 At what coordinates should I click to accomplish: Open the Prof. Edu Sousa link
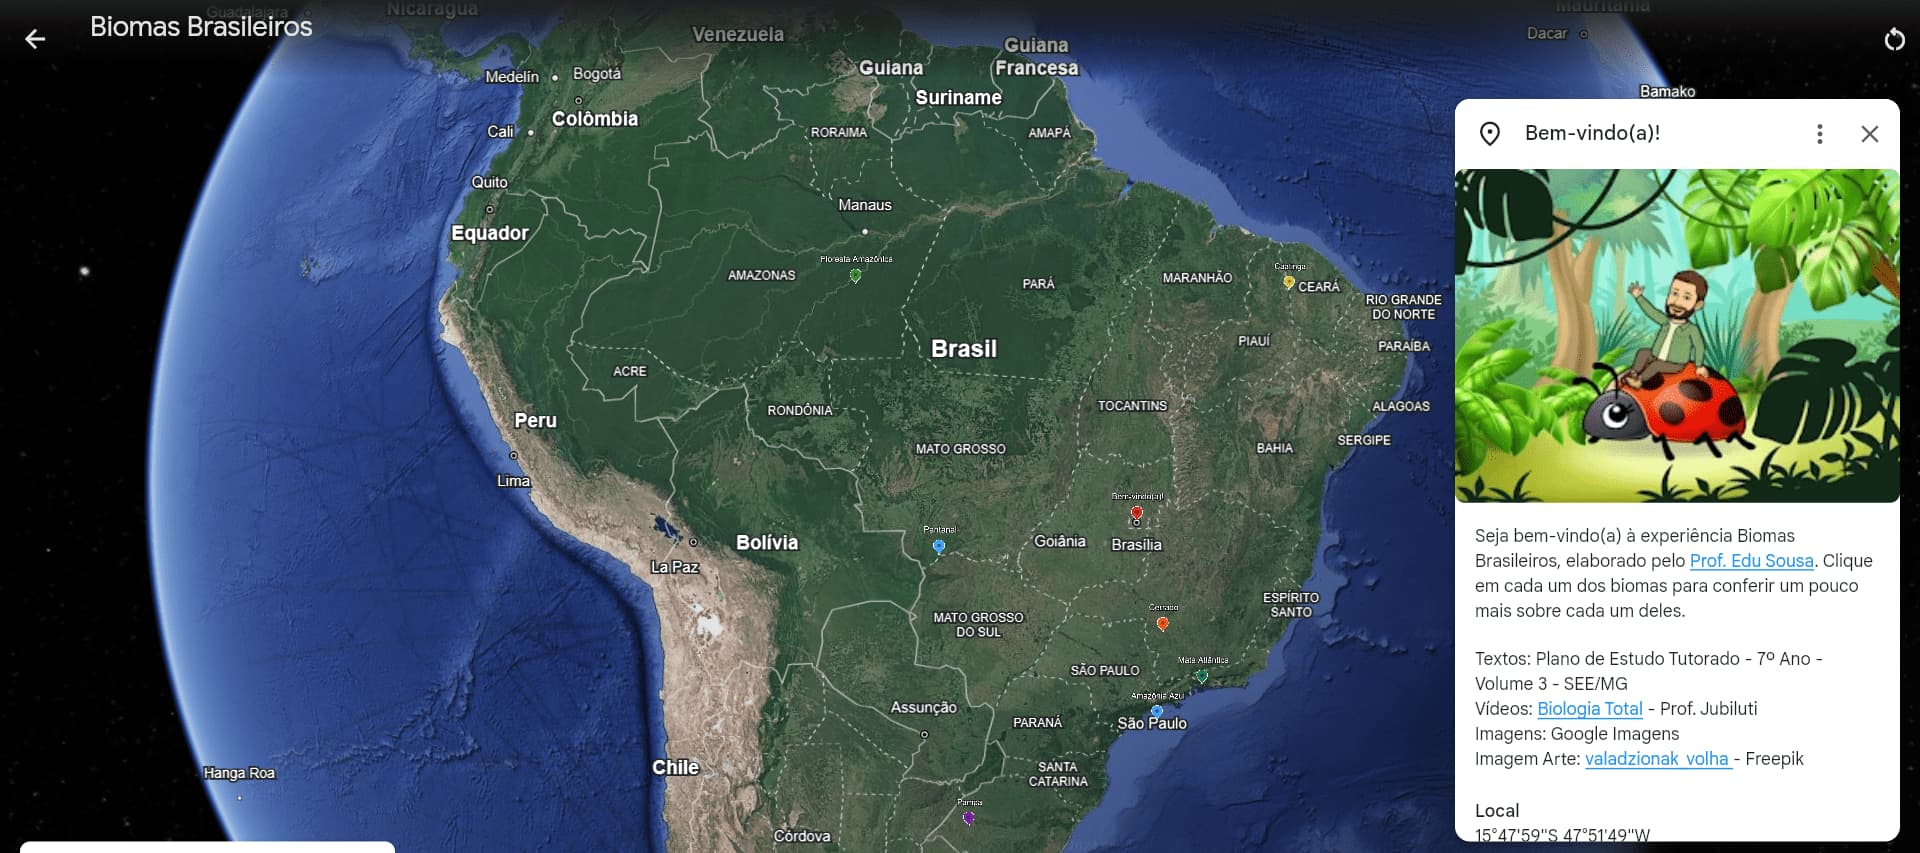[1751, 561]
